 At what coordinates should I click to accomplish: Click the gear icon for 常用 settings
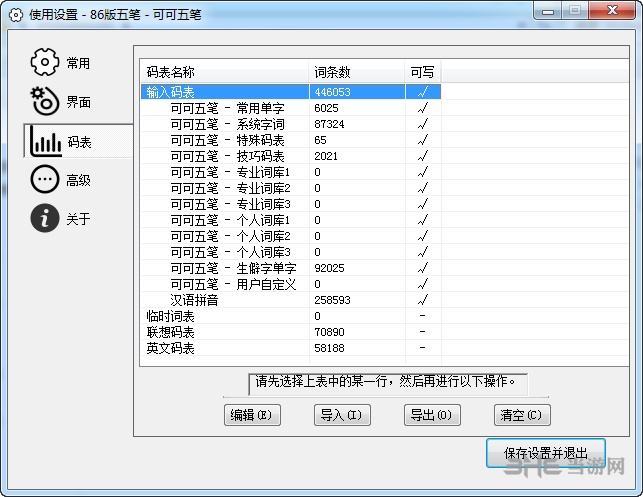(45, 62)
